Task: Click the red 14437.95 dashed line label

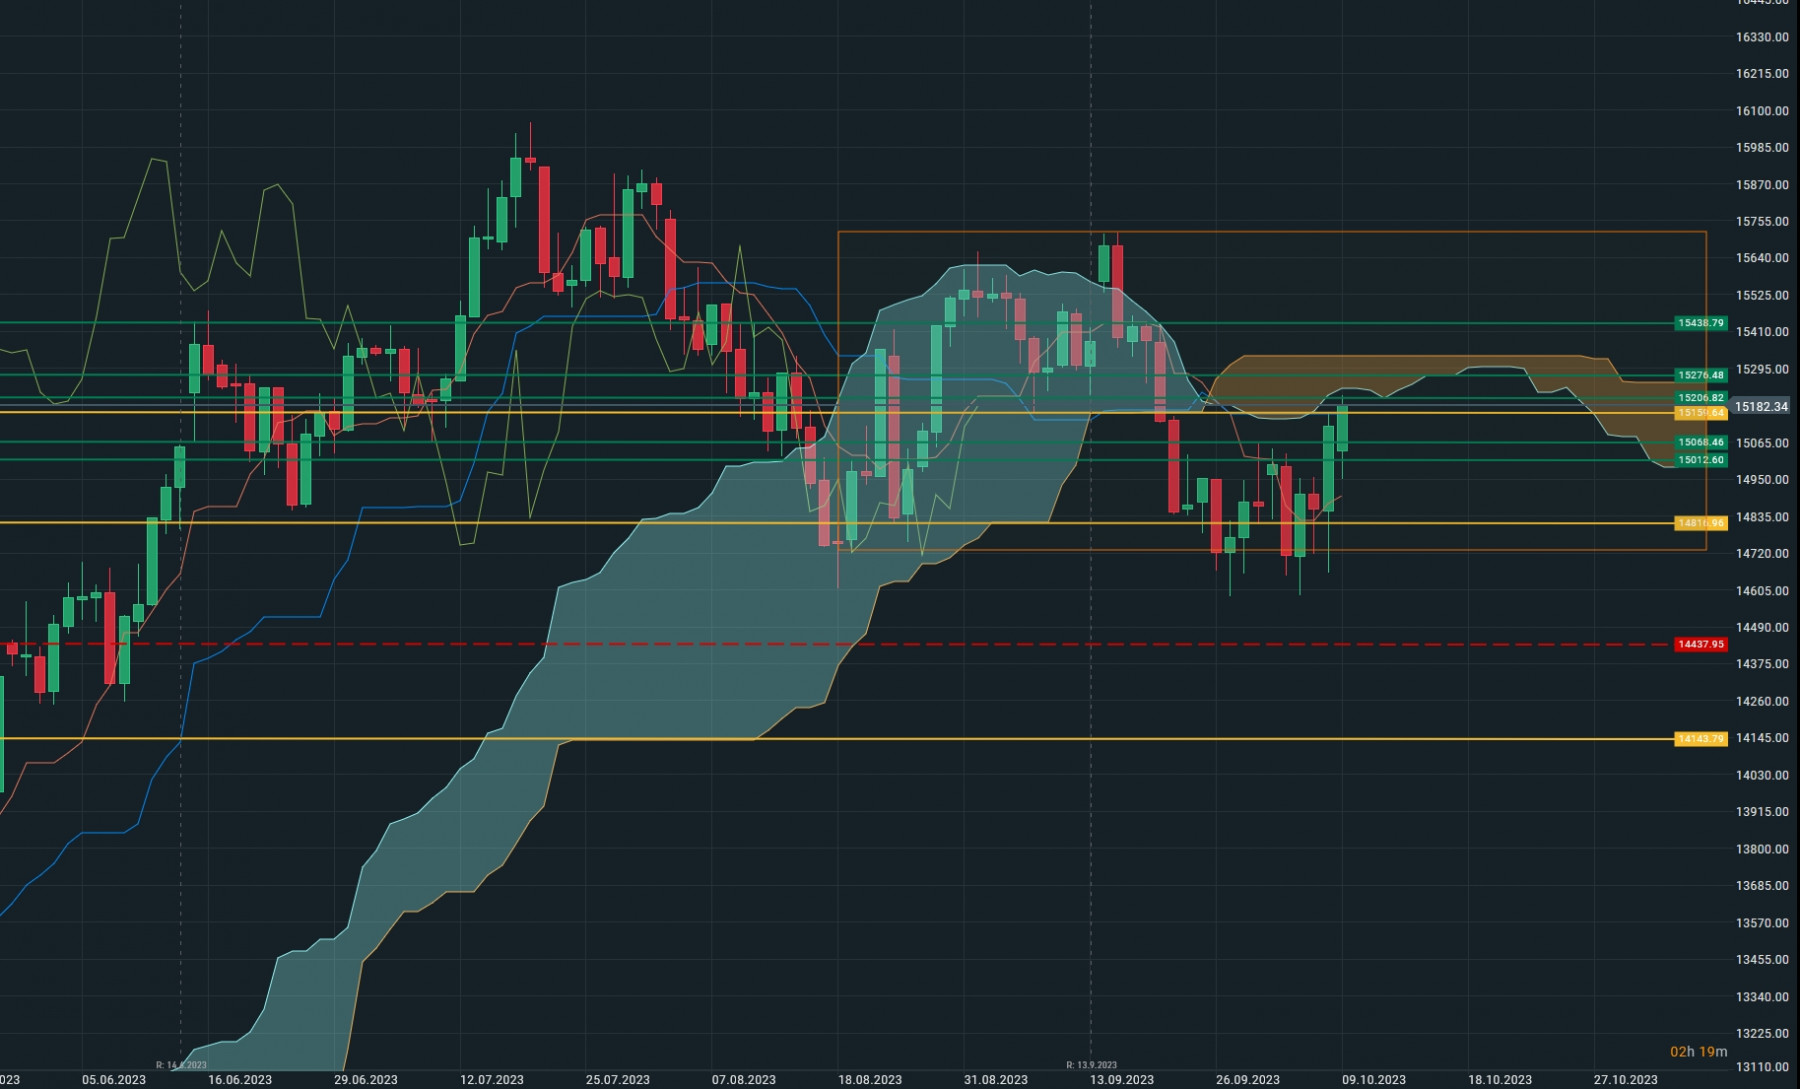Action: pyautogui.click(x=1700, y=644)
